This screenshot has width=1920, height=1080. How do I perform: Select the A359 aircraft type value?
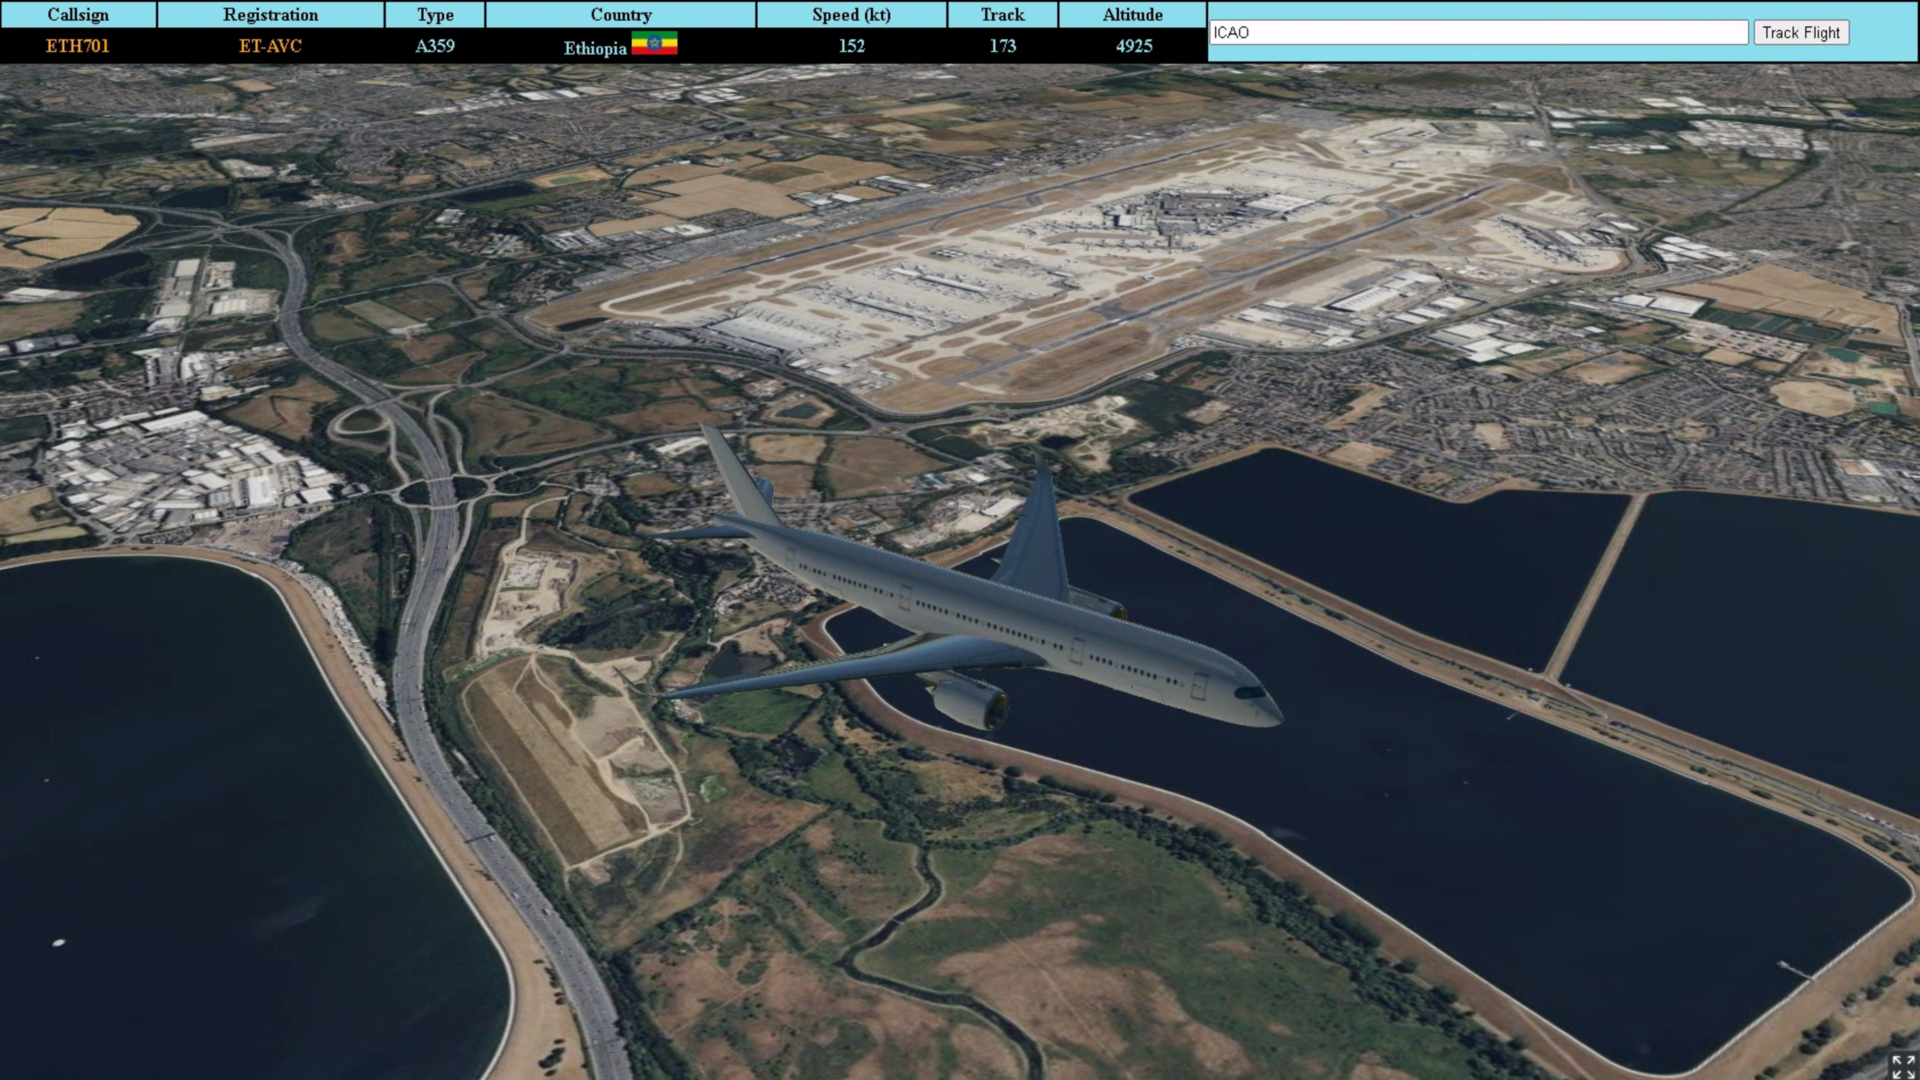(x=435, y=46)
